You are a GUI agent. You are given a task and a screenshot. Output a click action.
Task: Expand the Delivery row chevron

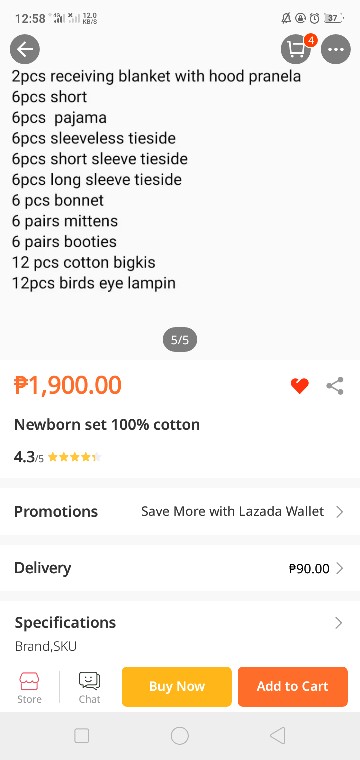pyautogui.click(x=340, y=568)
